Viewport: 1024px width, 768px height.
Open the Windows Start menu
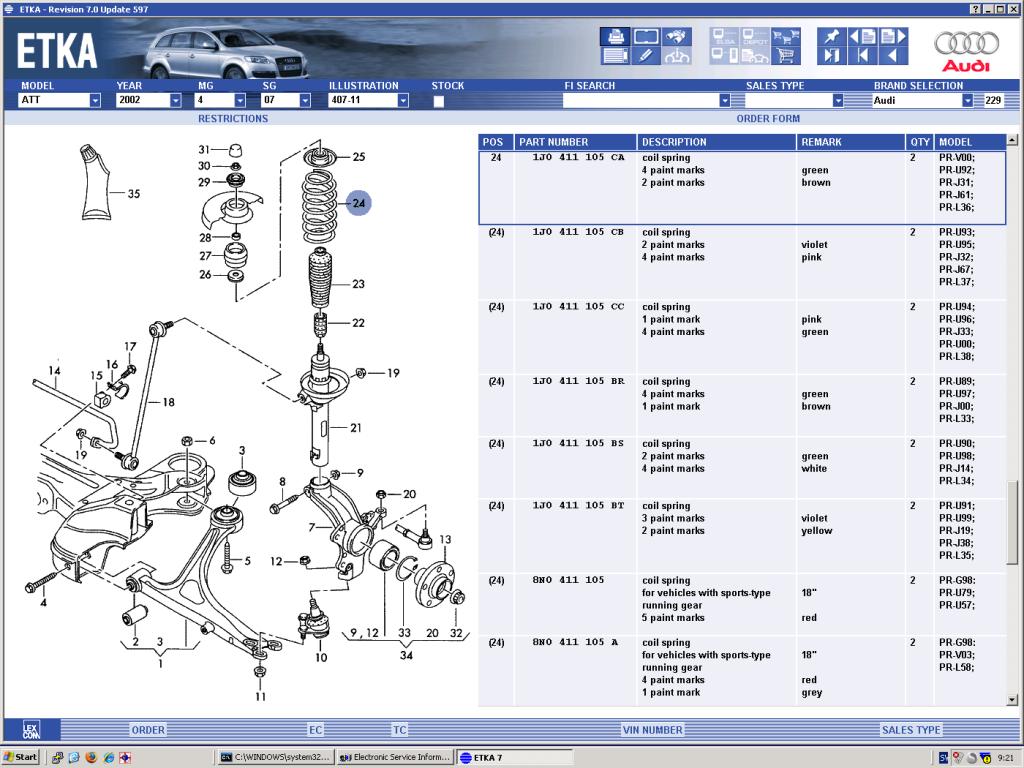click(21, 758)
